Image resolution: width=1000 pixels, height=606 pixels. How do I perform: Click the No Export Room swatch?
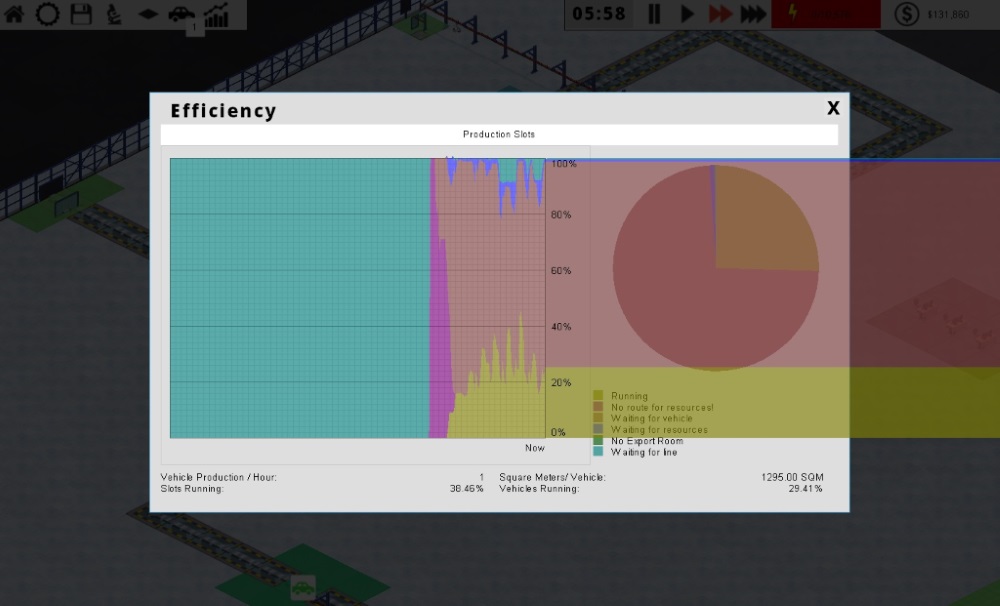[598, 441]
